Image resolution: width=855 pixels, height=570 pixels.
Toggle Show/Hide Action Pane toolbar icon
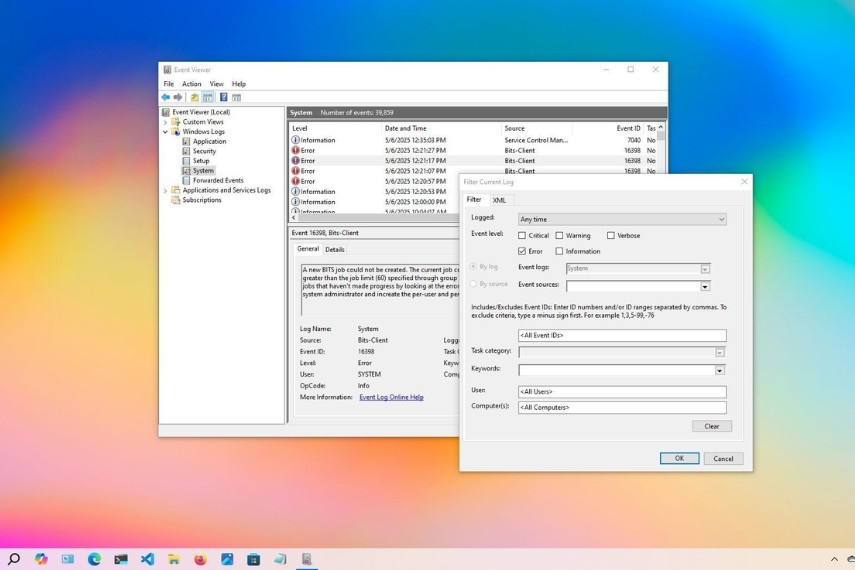pos(236,97)
